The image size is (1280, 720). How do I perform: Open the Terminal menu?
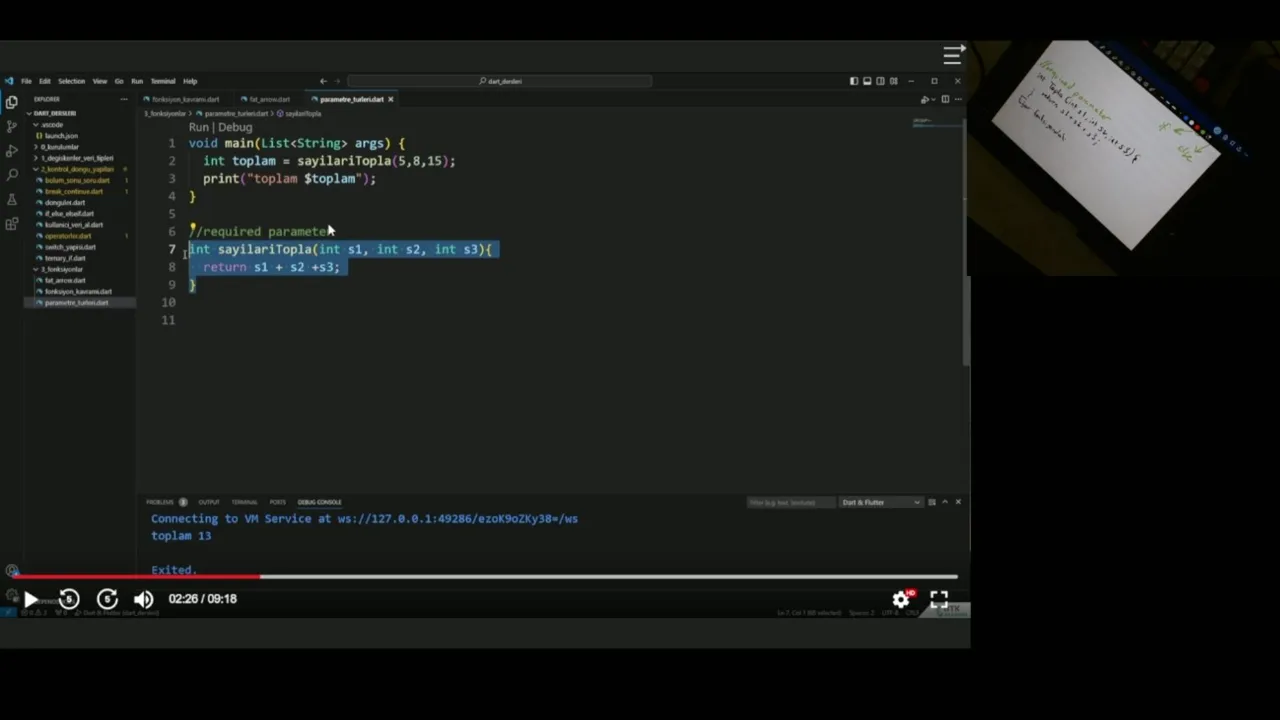tap(163, 81)
